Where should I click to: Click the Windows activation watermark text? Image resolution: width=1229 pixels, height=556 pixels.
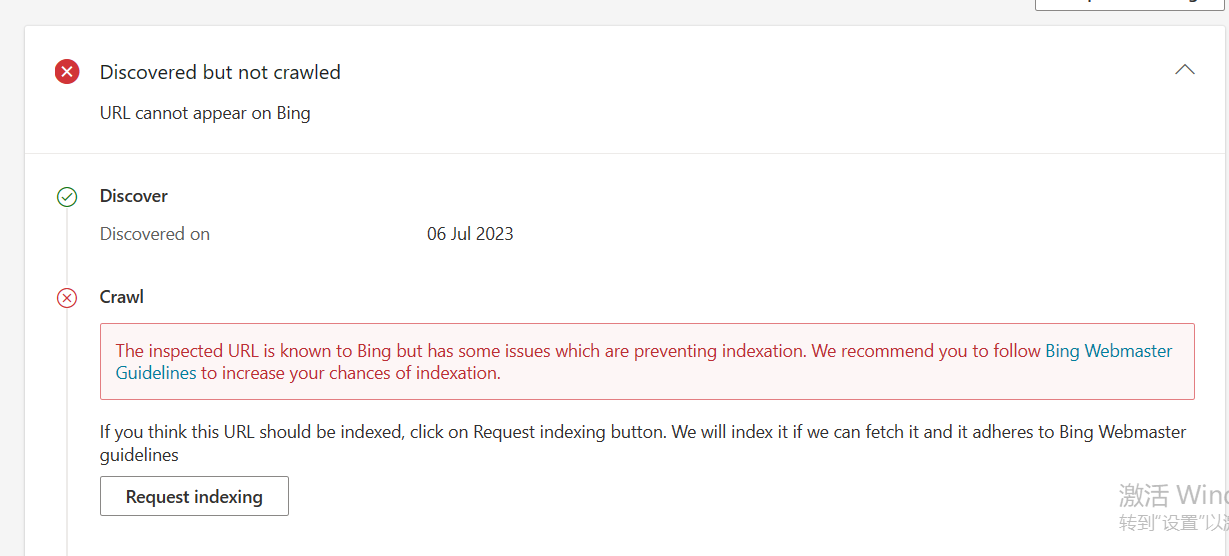1172,495
